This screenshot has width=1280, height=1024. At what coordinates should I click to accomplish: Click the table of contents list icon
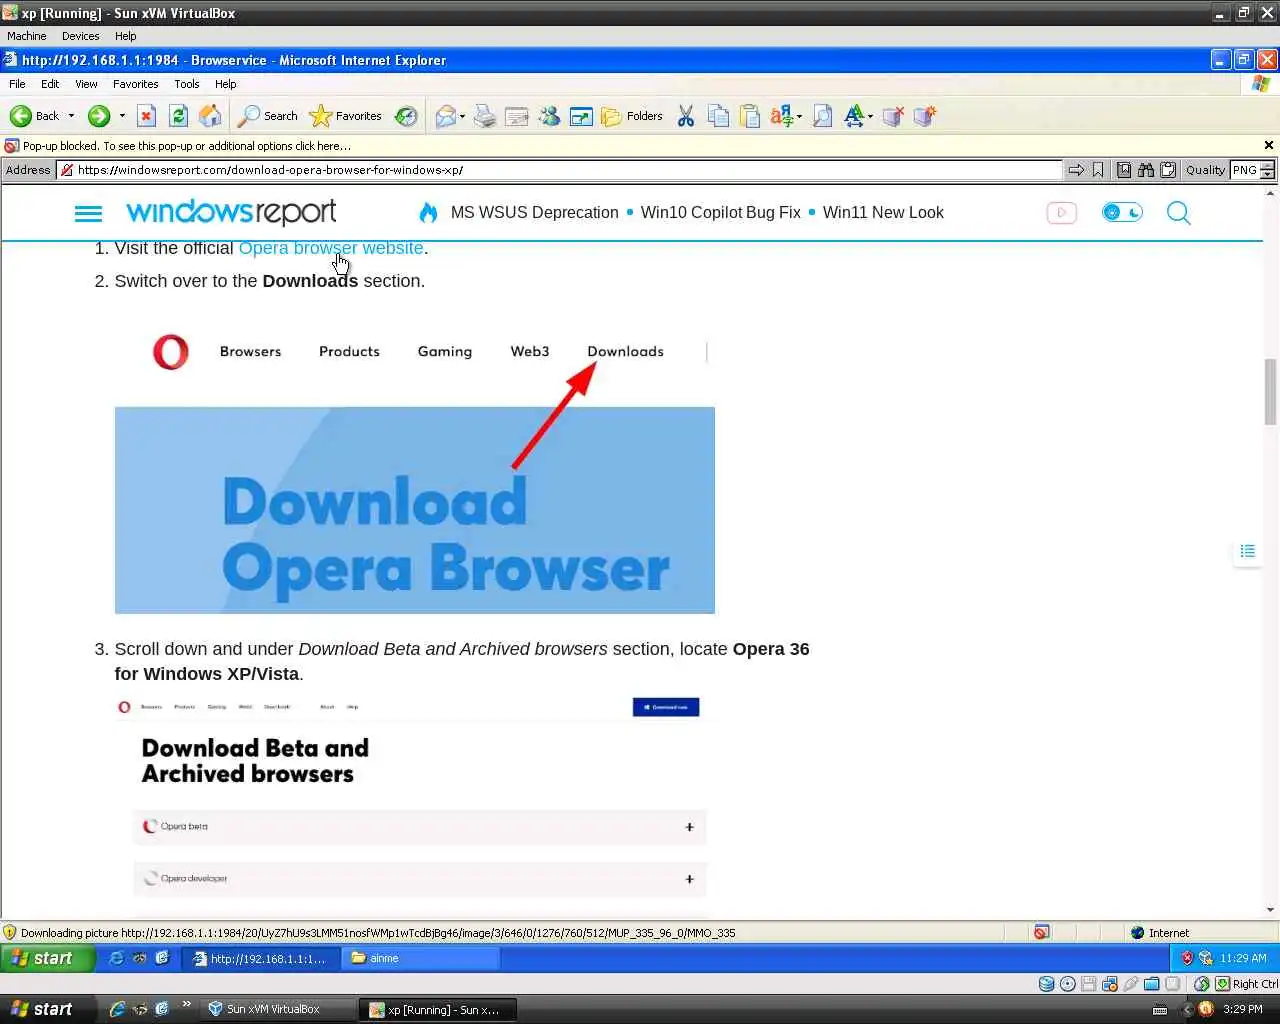coord(1247,551)
